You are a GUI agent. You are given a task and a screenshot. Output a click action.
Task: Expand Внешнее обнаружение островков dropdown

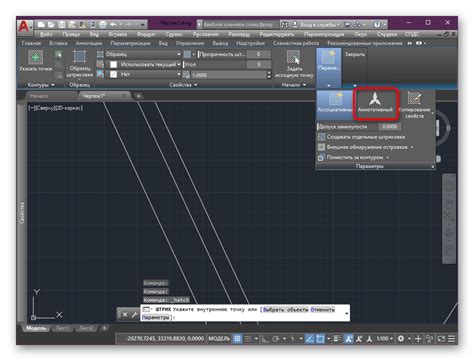point(412,147)
